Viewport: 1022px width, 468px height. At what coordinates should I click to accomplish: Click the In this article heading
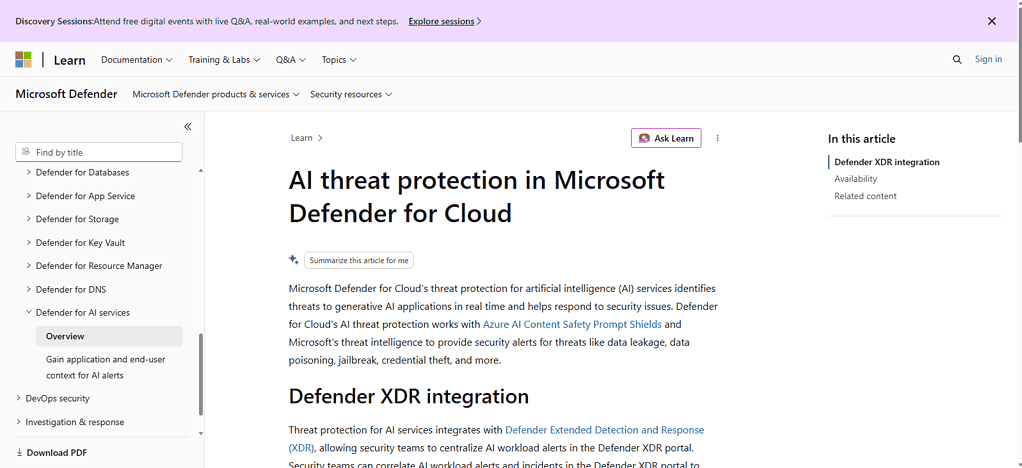[862, 139]
